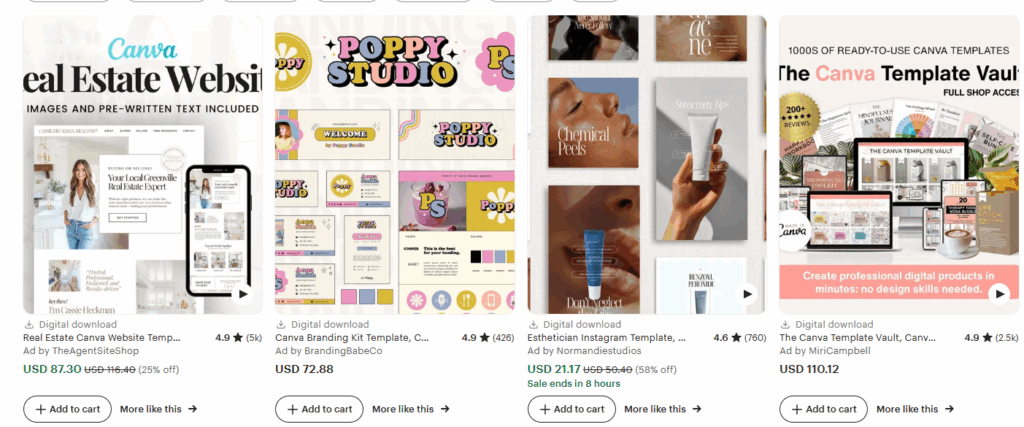Image resolution: width=1024 pixels, height=427 pixels.
Task: Open More like this for Canva Template Vault
Action: 915,409
